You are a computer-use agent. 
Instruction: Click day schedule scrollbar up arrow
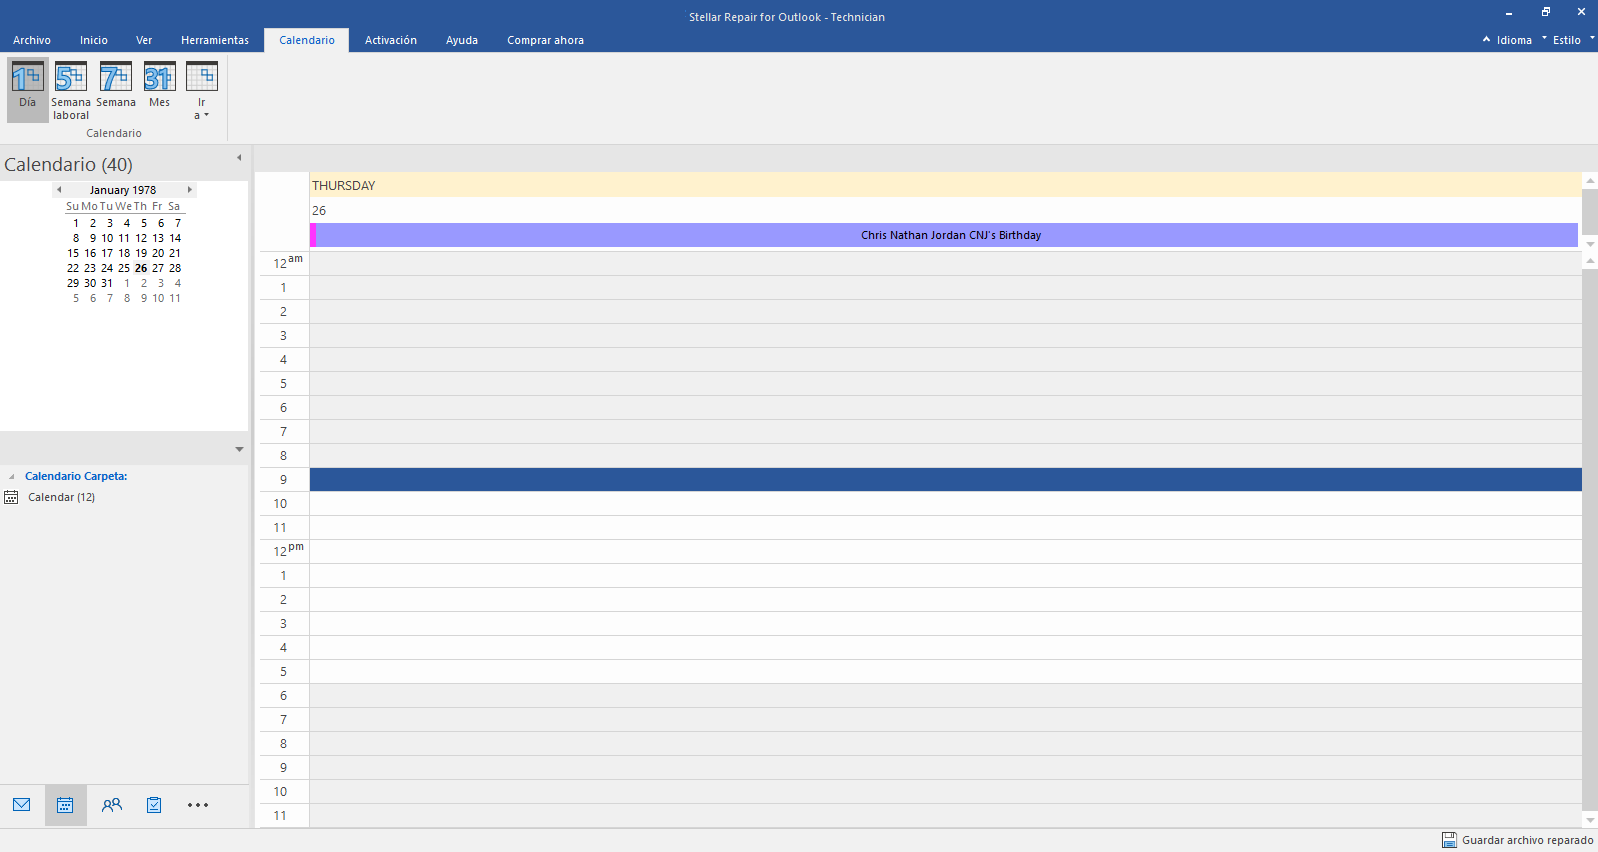pyautogui.click(x=1590, y=261)
